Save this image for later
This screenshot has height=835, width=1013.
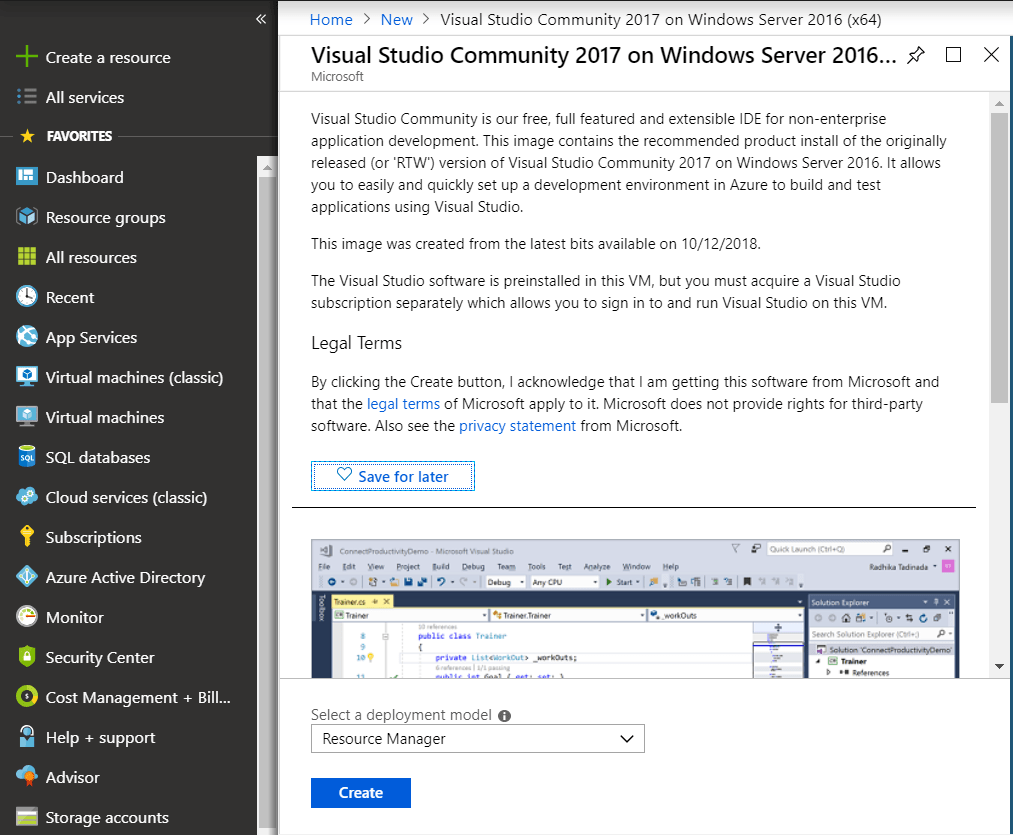(393, 476)
